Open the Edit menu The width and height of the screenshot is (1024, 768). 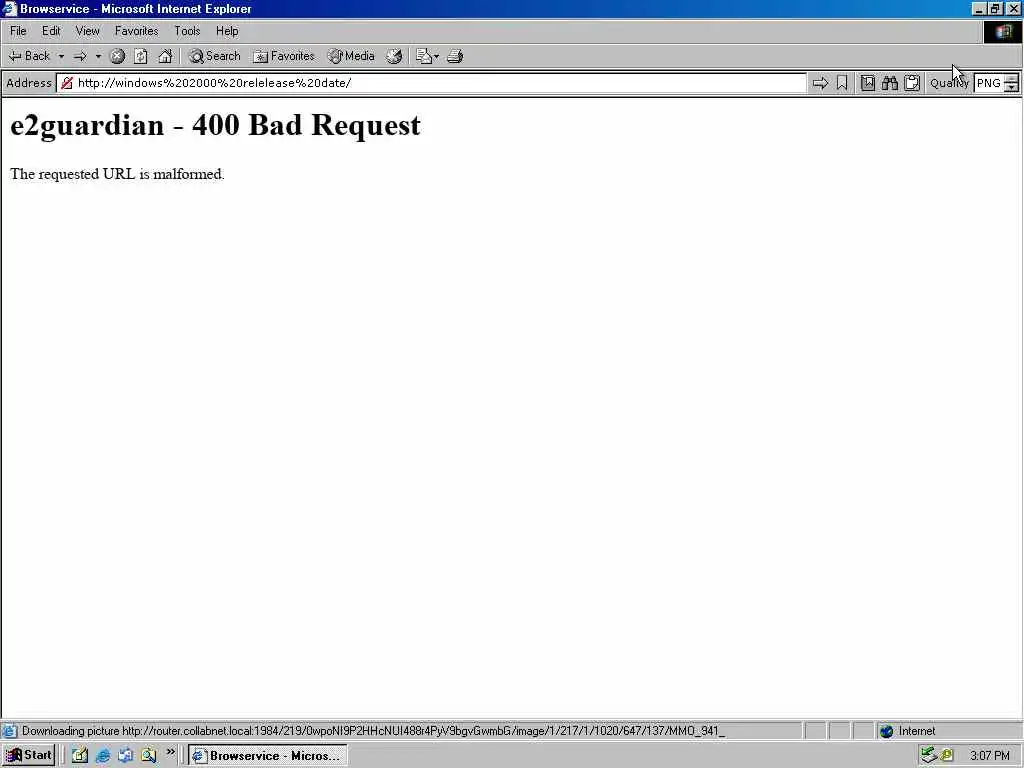tap(51, 31)
